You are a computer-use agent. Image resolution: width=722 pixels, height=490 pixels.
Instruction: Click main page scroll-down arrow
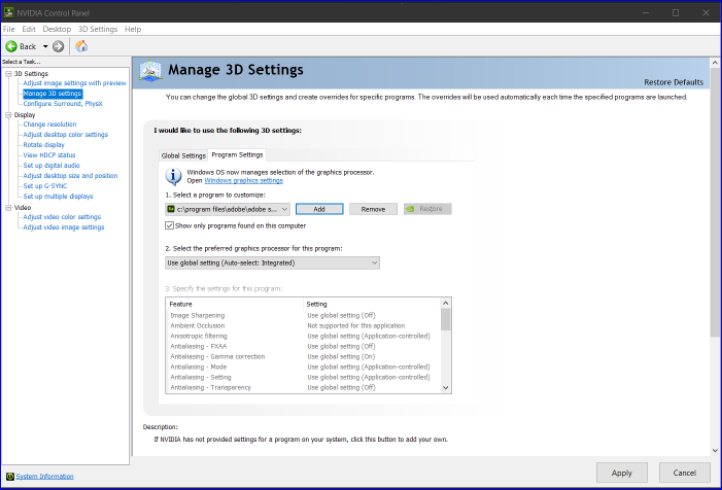[x=715, y=450]
